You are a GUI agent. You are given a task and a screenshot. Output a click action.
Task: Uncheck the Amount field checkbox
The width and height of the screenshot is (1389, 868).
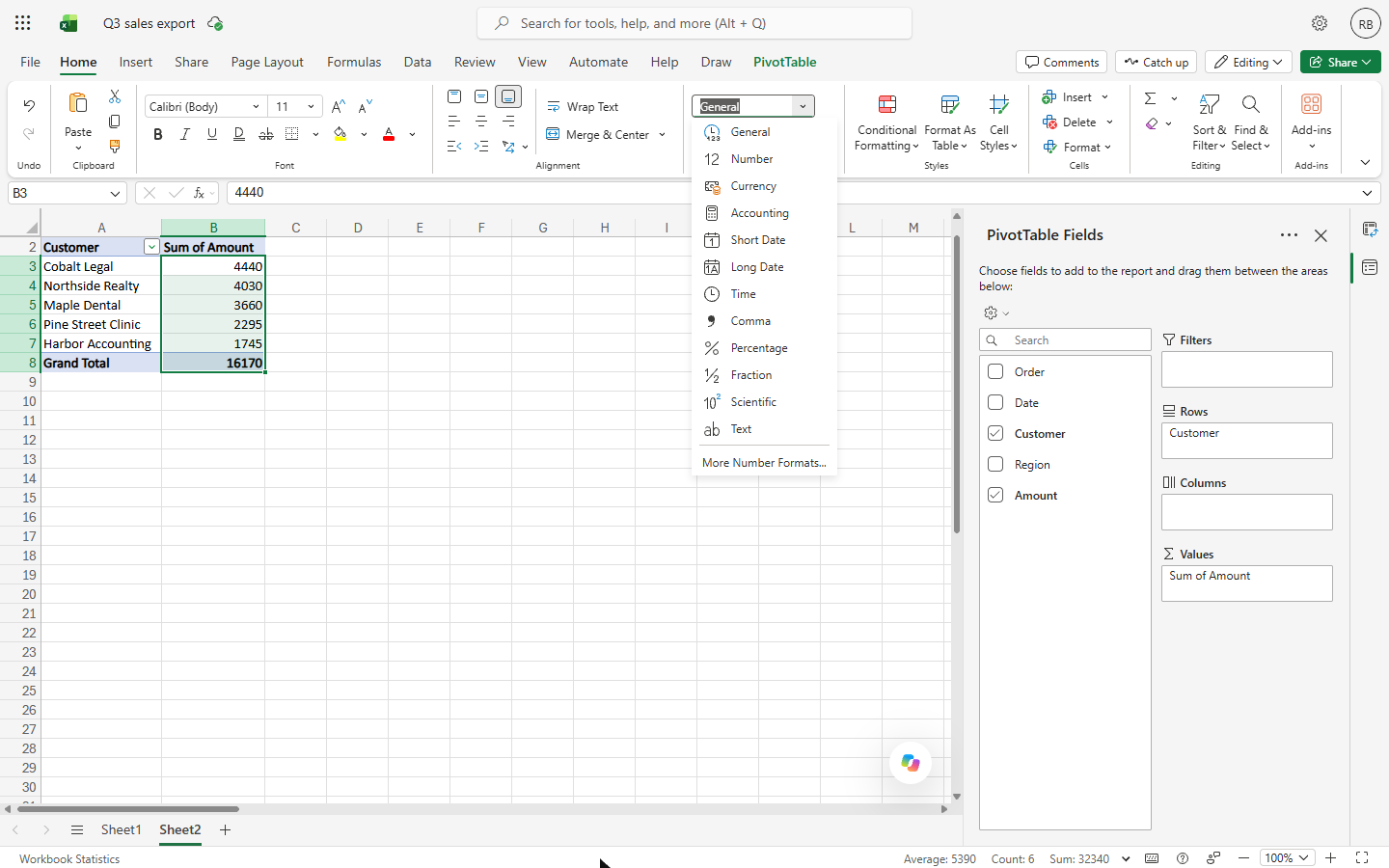pyautogui.click(x=995, y=495)
